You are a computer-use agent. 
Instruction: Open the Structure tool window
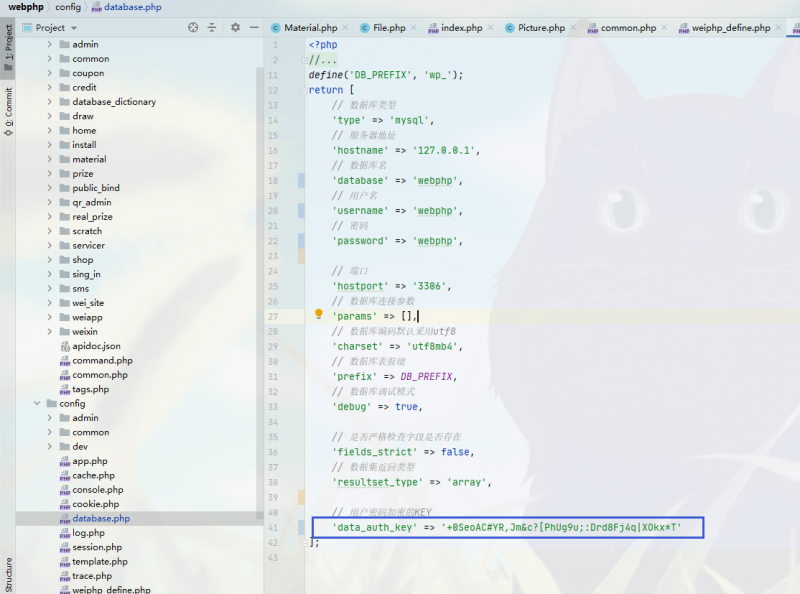pyautogui.click(x=9, y=575)
